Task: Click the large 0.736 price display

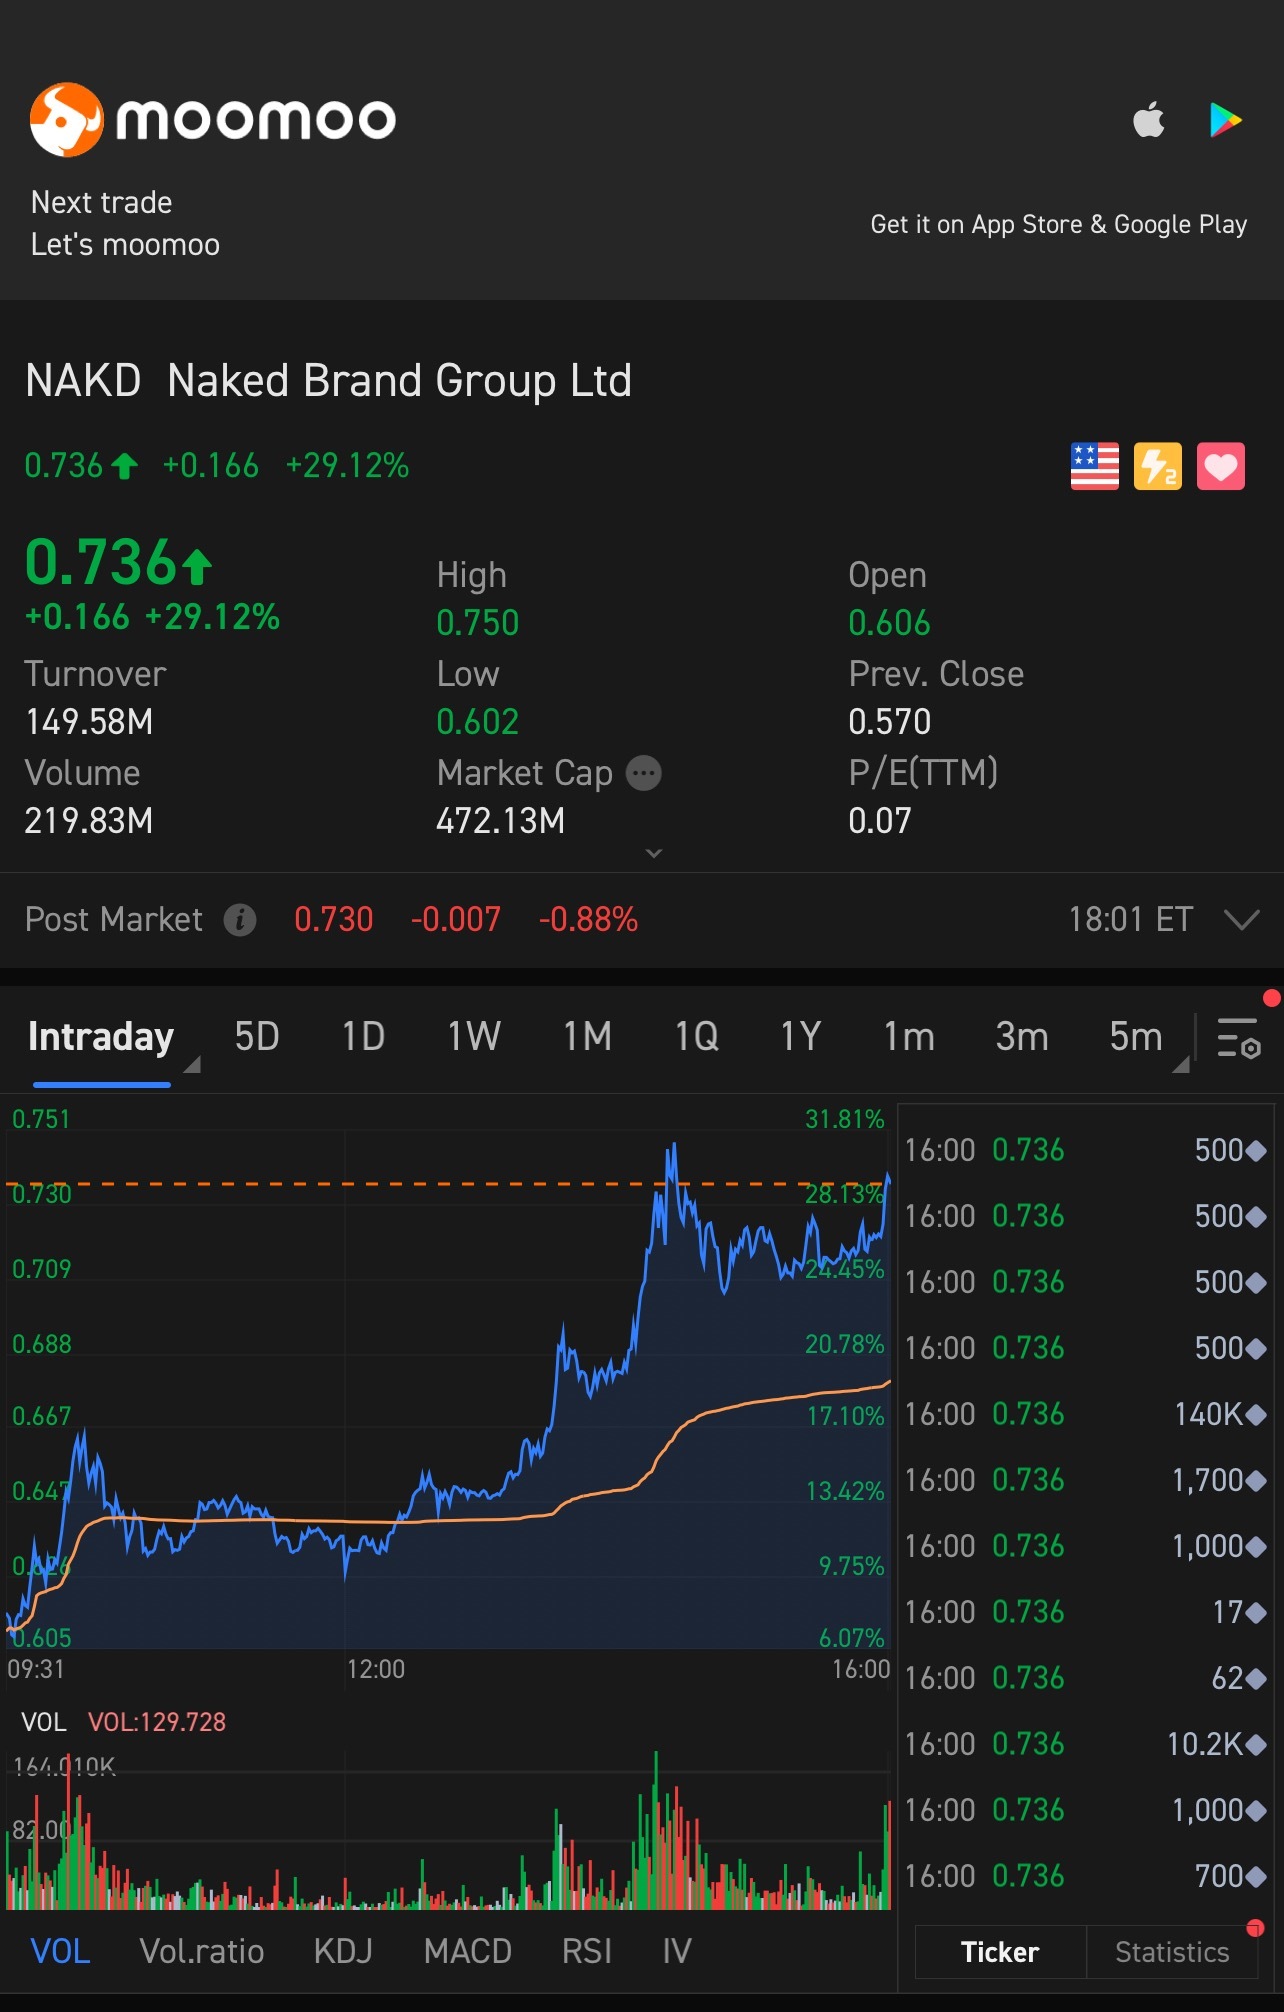Action: point(119,563)
